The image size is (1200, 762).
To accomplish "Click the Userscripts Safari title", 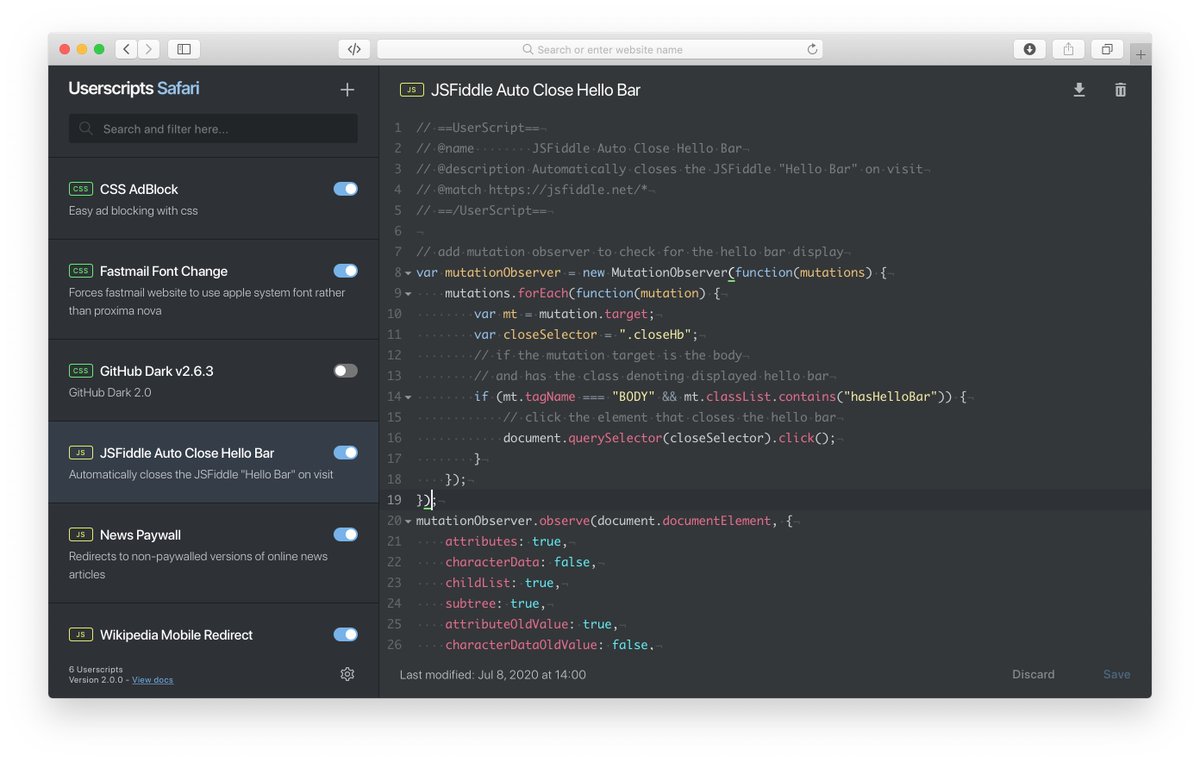I will tap(134, 89).
